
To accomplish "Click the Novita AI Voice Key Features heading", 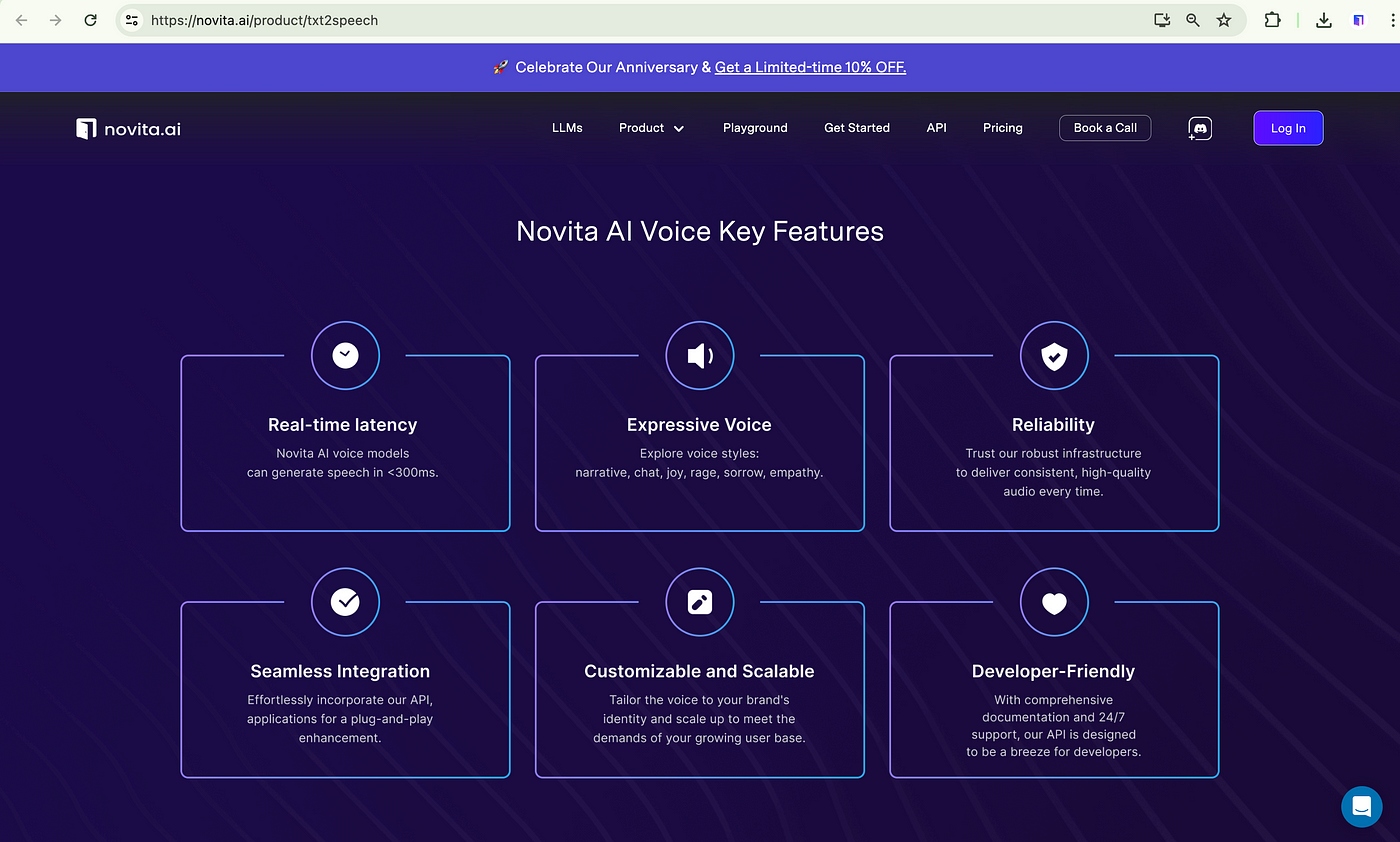I will [700, 231].
